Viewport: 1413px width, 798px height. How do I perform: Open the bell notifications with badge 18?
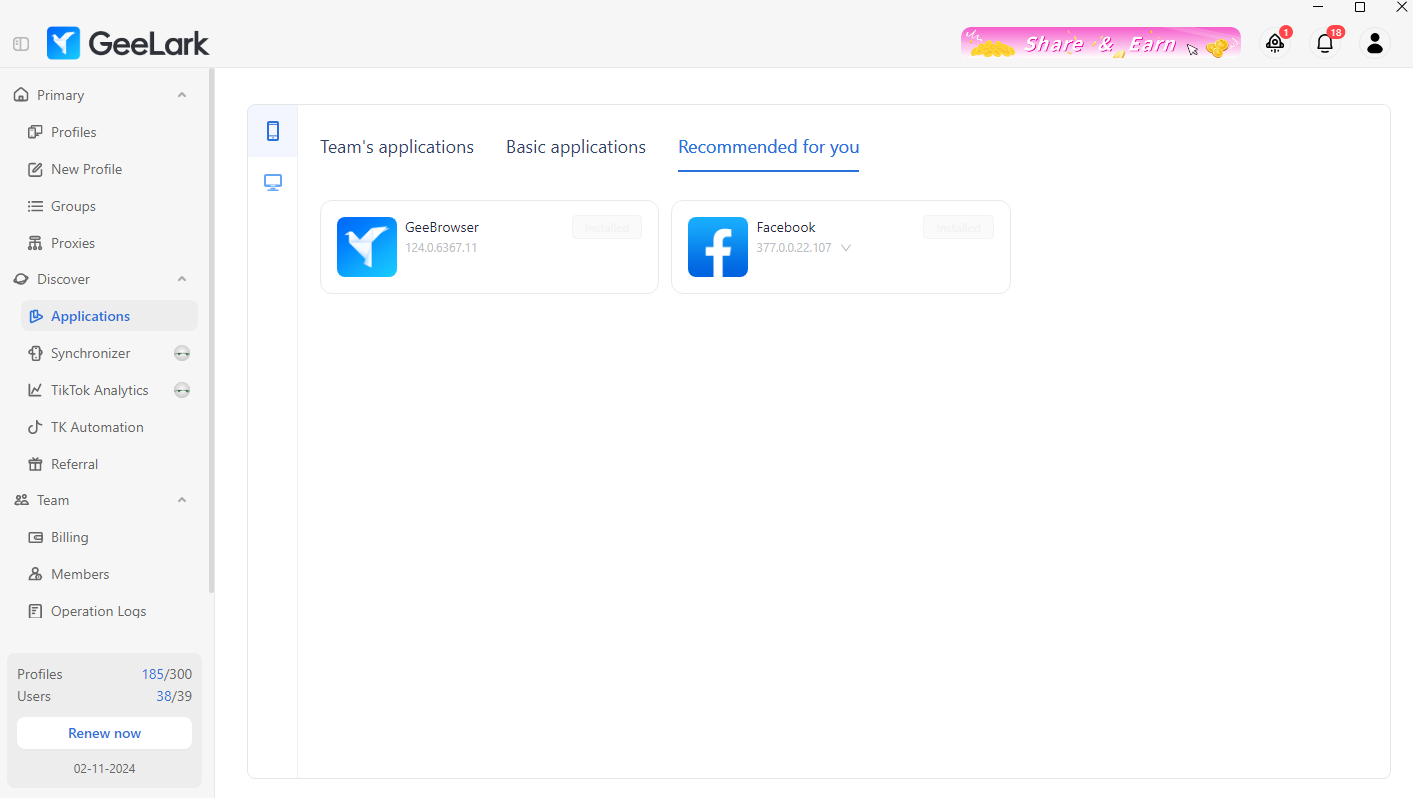1325,43
